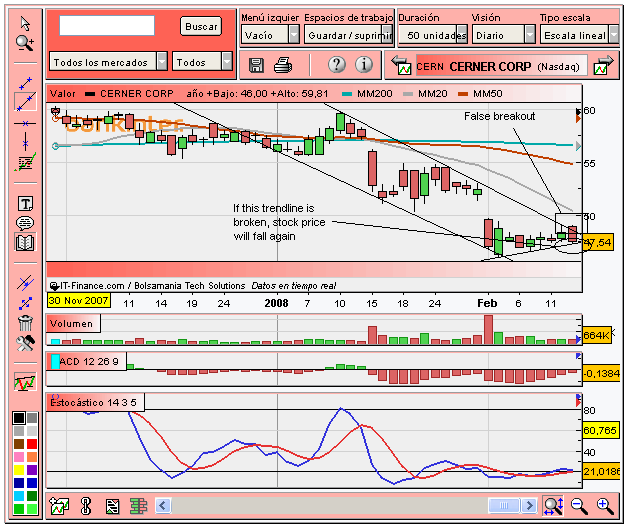Click the green bars layout icon at bottom

139,506
